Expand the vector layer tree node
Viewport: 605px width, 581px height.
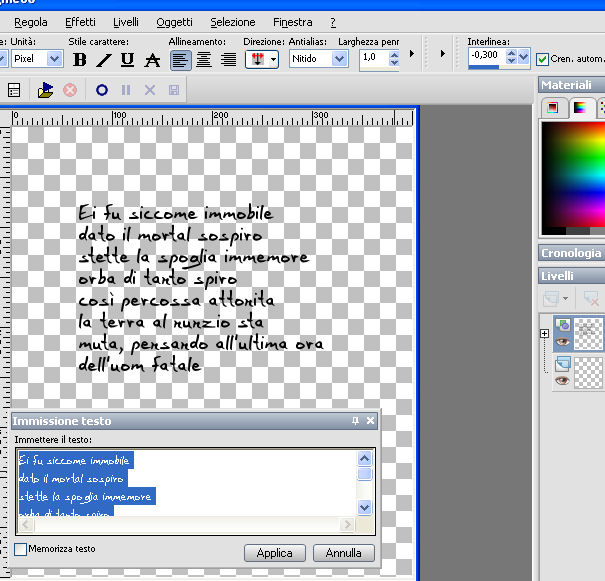(544, 334)
